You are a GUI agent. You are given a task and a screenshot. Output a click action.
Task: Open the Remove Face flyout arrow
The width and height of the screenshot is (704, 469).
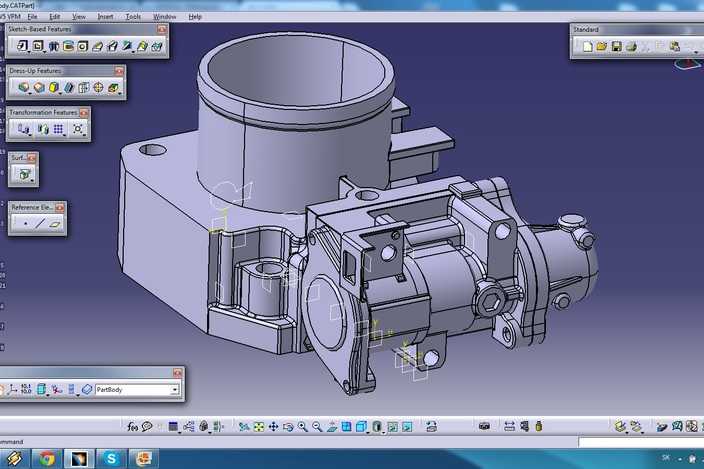[x=120, y=93]
